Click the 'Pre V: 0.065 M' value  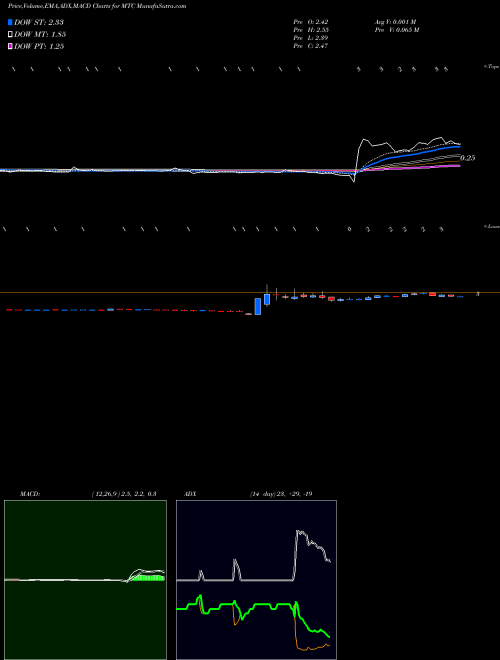pos(396,30)
